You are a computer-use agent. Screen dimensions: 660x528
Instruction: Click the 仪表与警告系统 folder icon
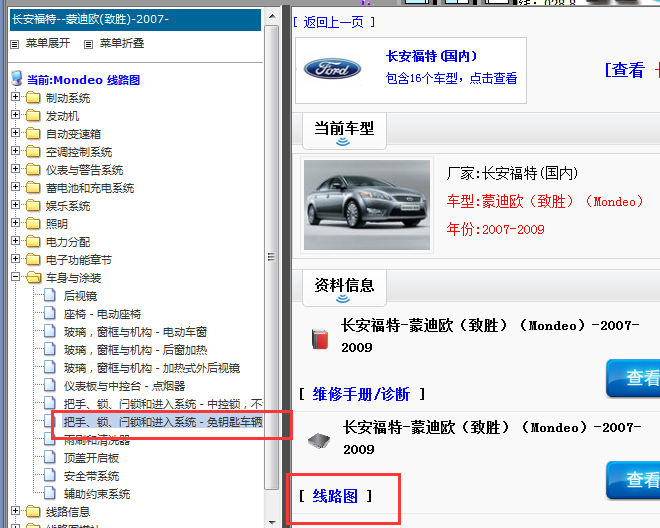[x=33, y=170]
